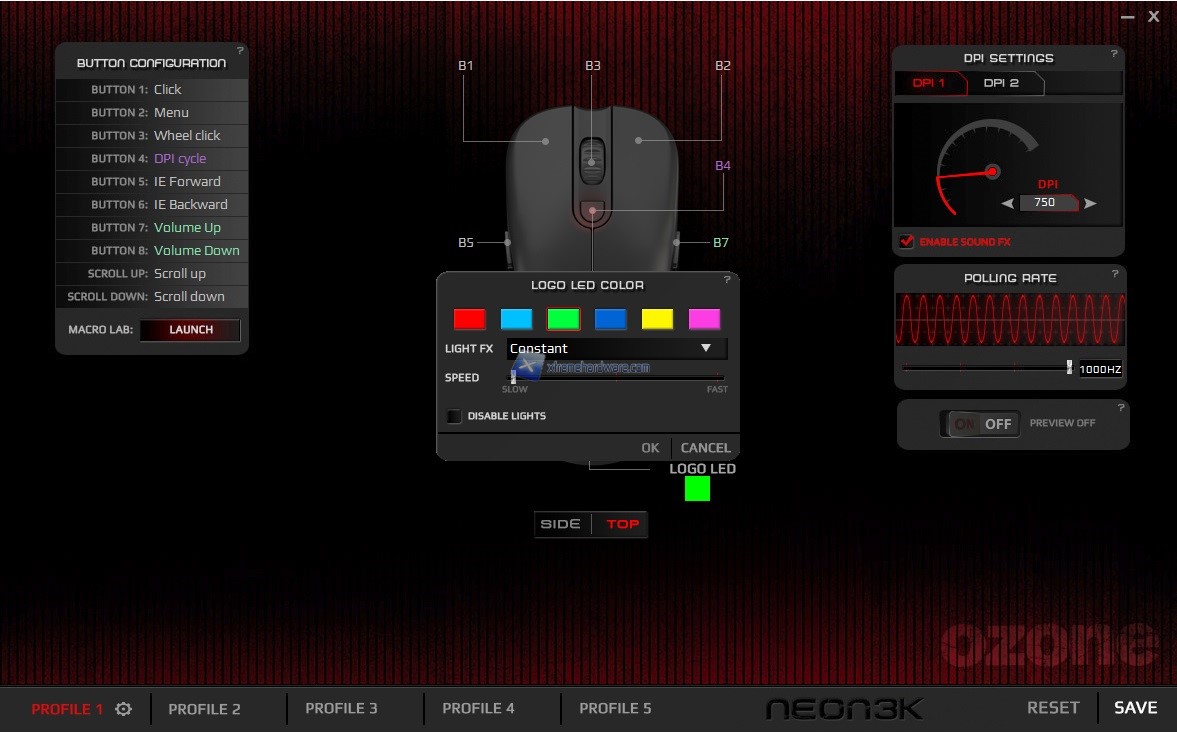This screenshot has height=733, width=1177.
Task: Click the help icon beside Preview toggle
Action: (1120, 408)
